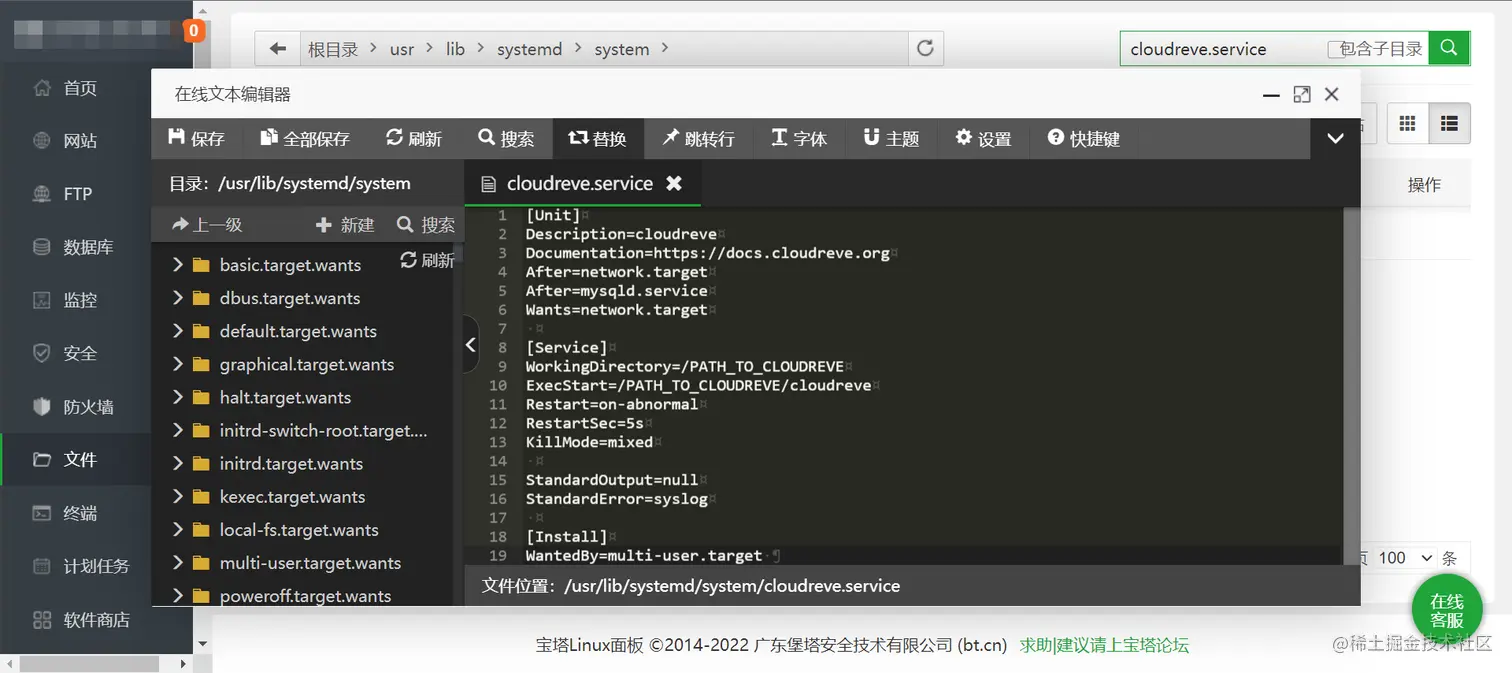Collapse the editor toolbar with chevron
Screen dimensions: 1512x673
click(x=1335, y=139)
